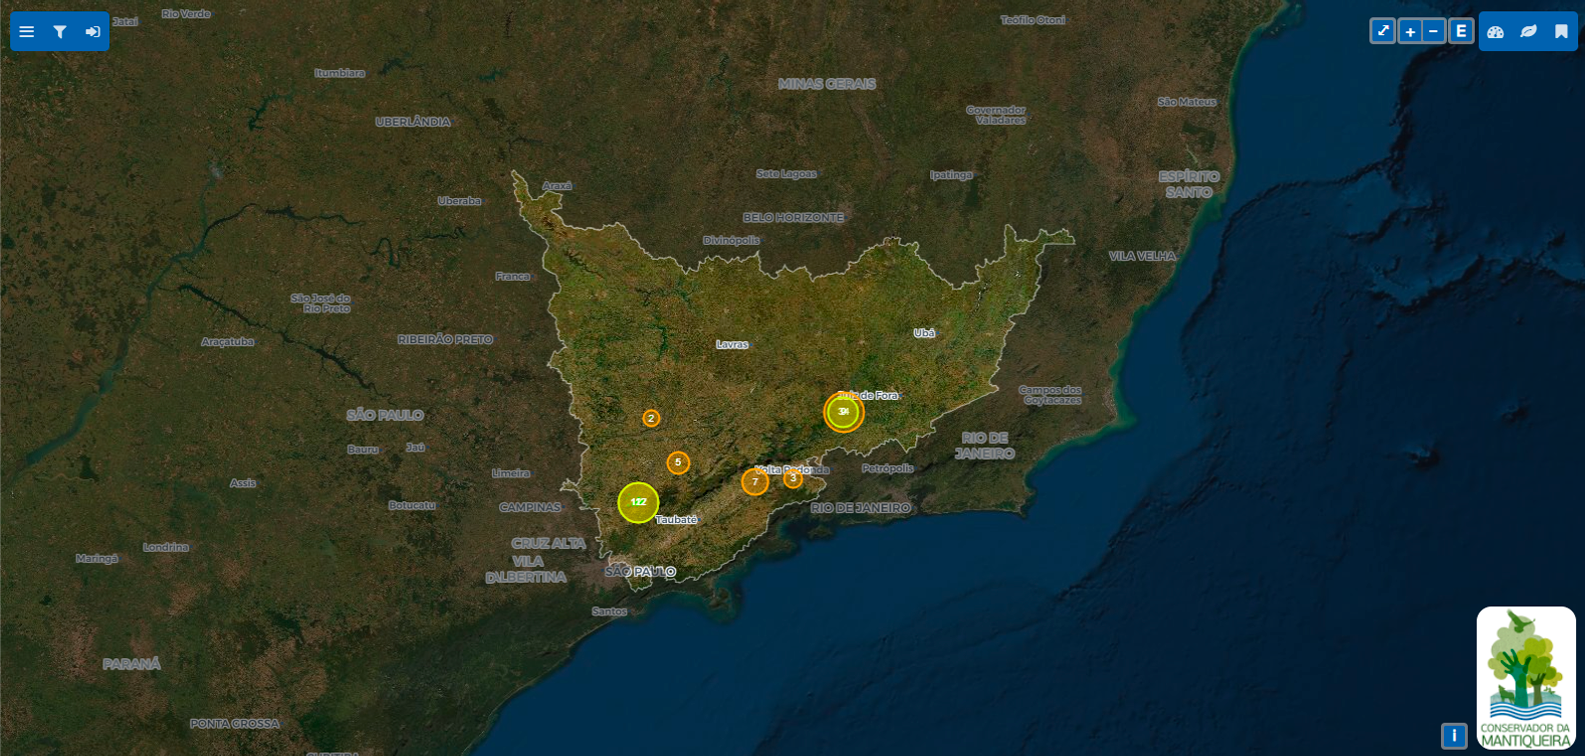Zoom out with the minus button
Viewport: 1585px width, 756px height.
1433,31
